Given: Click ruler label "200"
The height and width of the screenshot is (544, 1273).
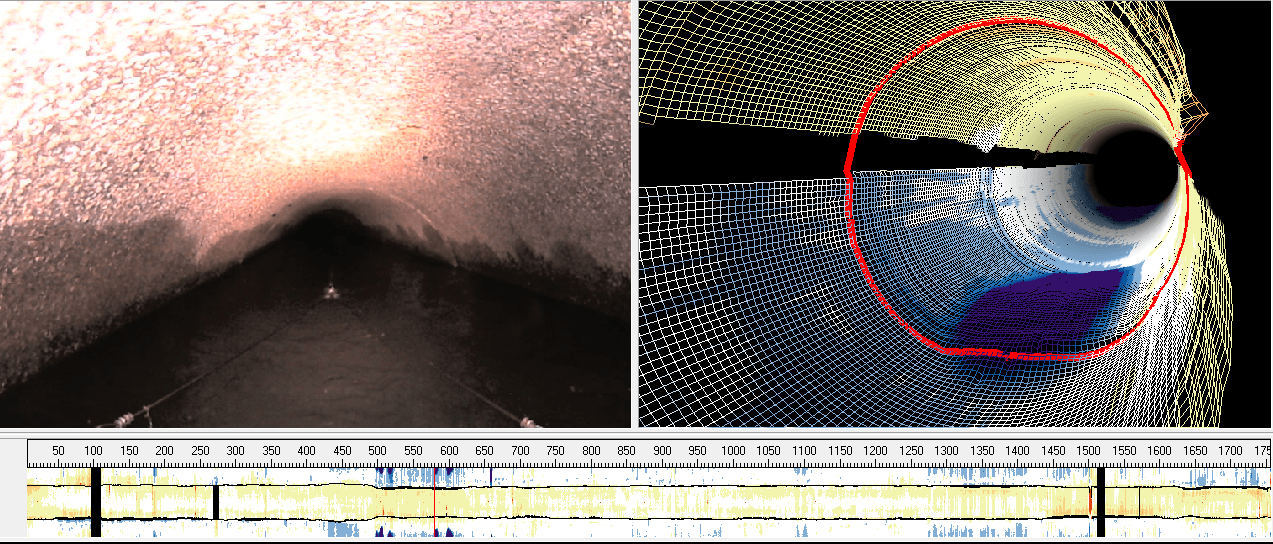Looking at the screenshot, I should click(x=164, y=452).
